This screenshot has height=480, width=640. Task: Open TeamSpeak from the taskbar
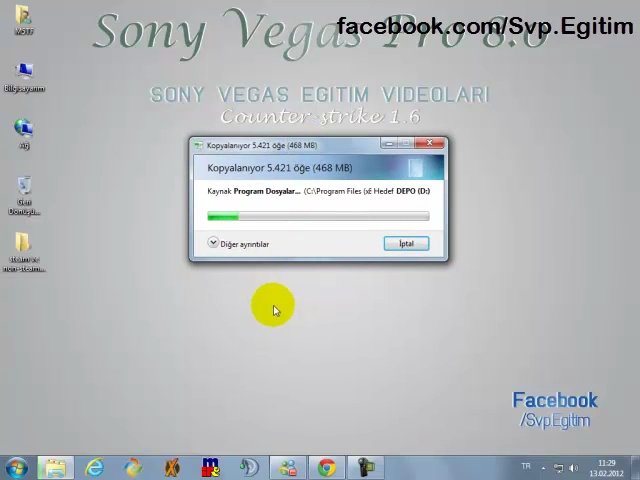point(249,468)
